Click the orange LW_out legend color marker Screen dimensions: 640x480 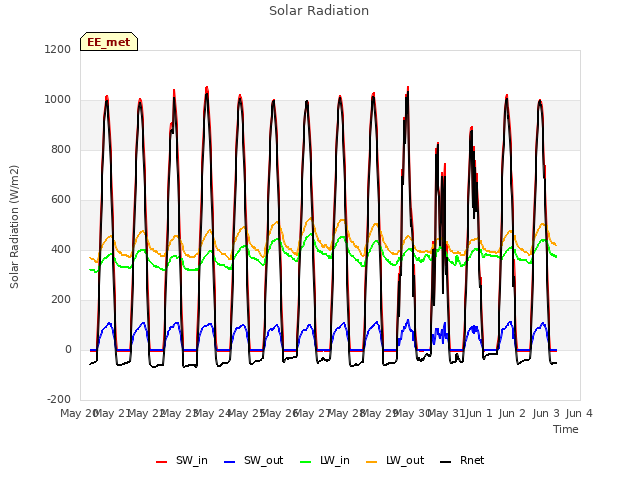[x=372, y=462]
